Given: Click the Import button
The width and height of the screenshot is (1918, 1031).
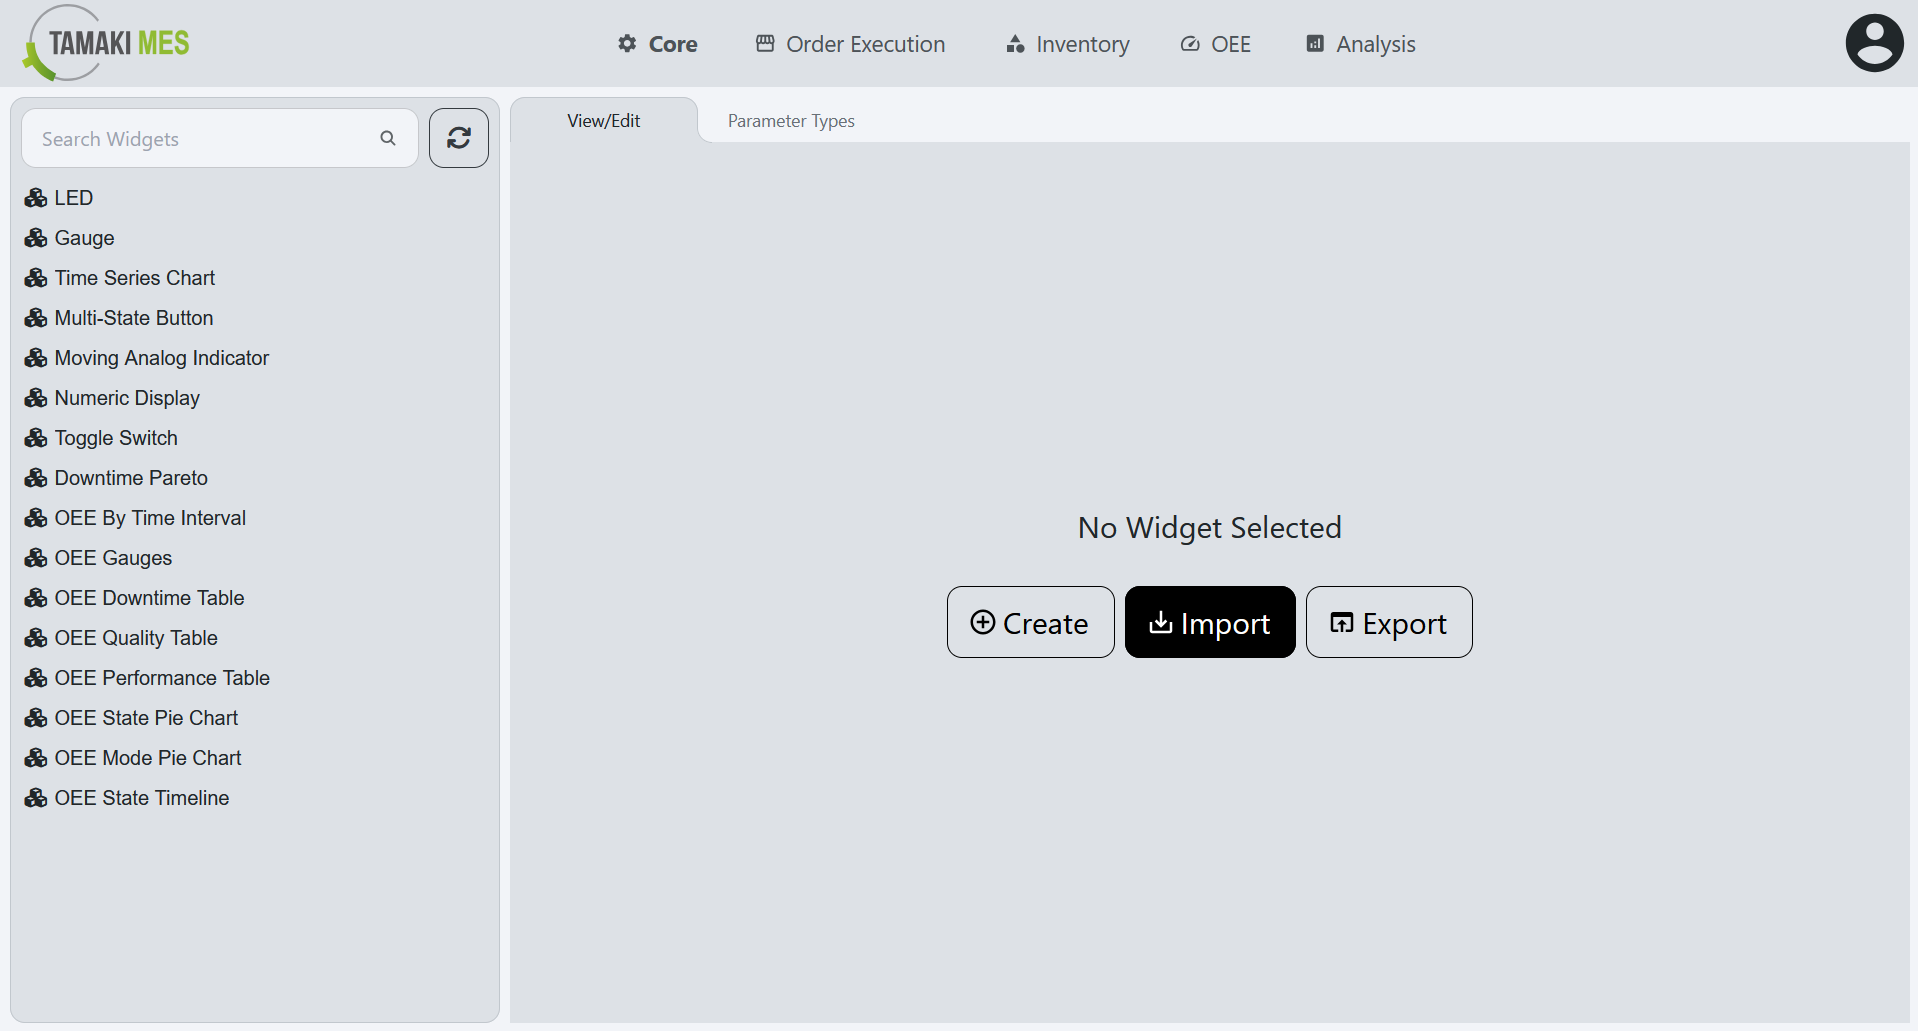Looking at the screenshot, I should [1209, 621].
